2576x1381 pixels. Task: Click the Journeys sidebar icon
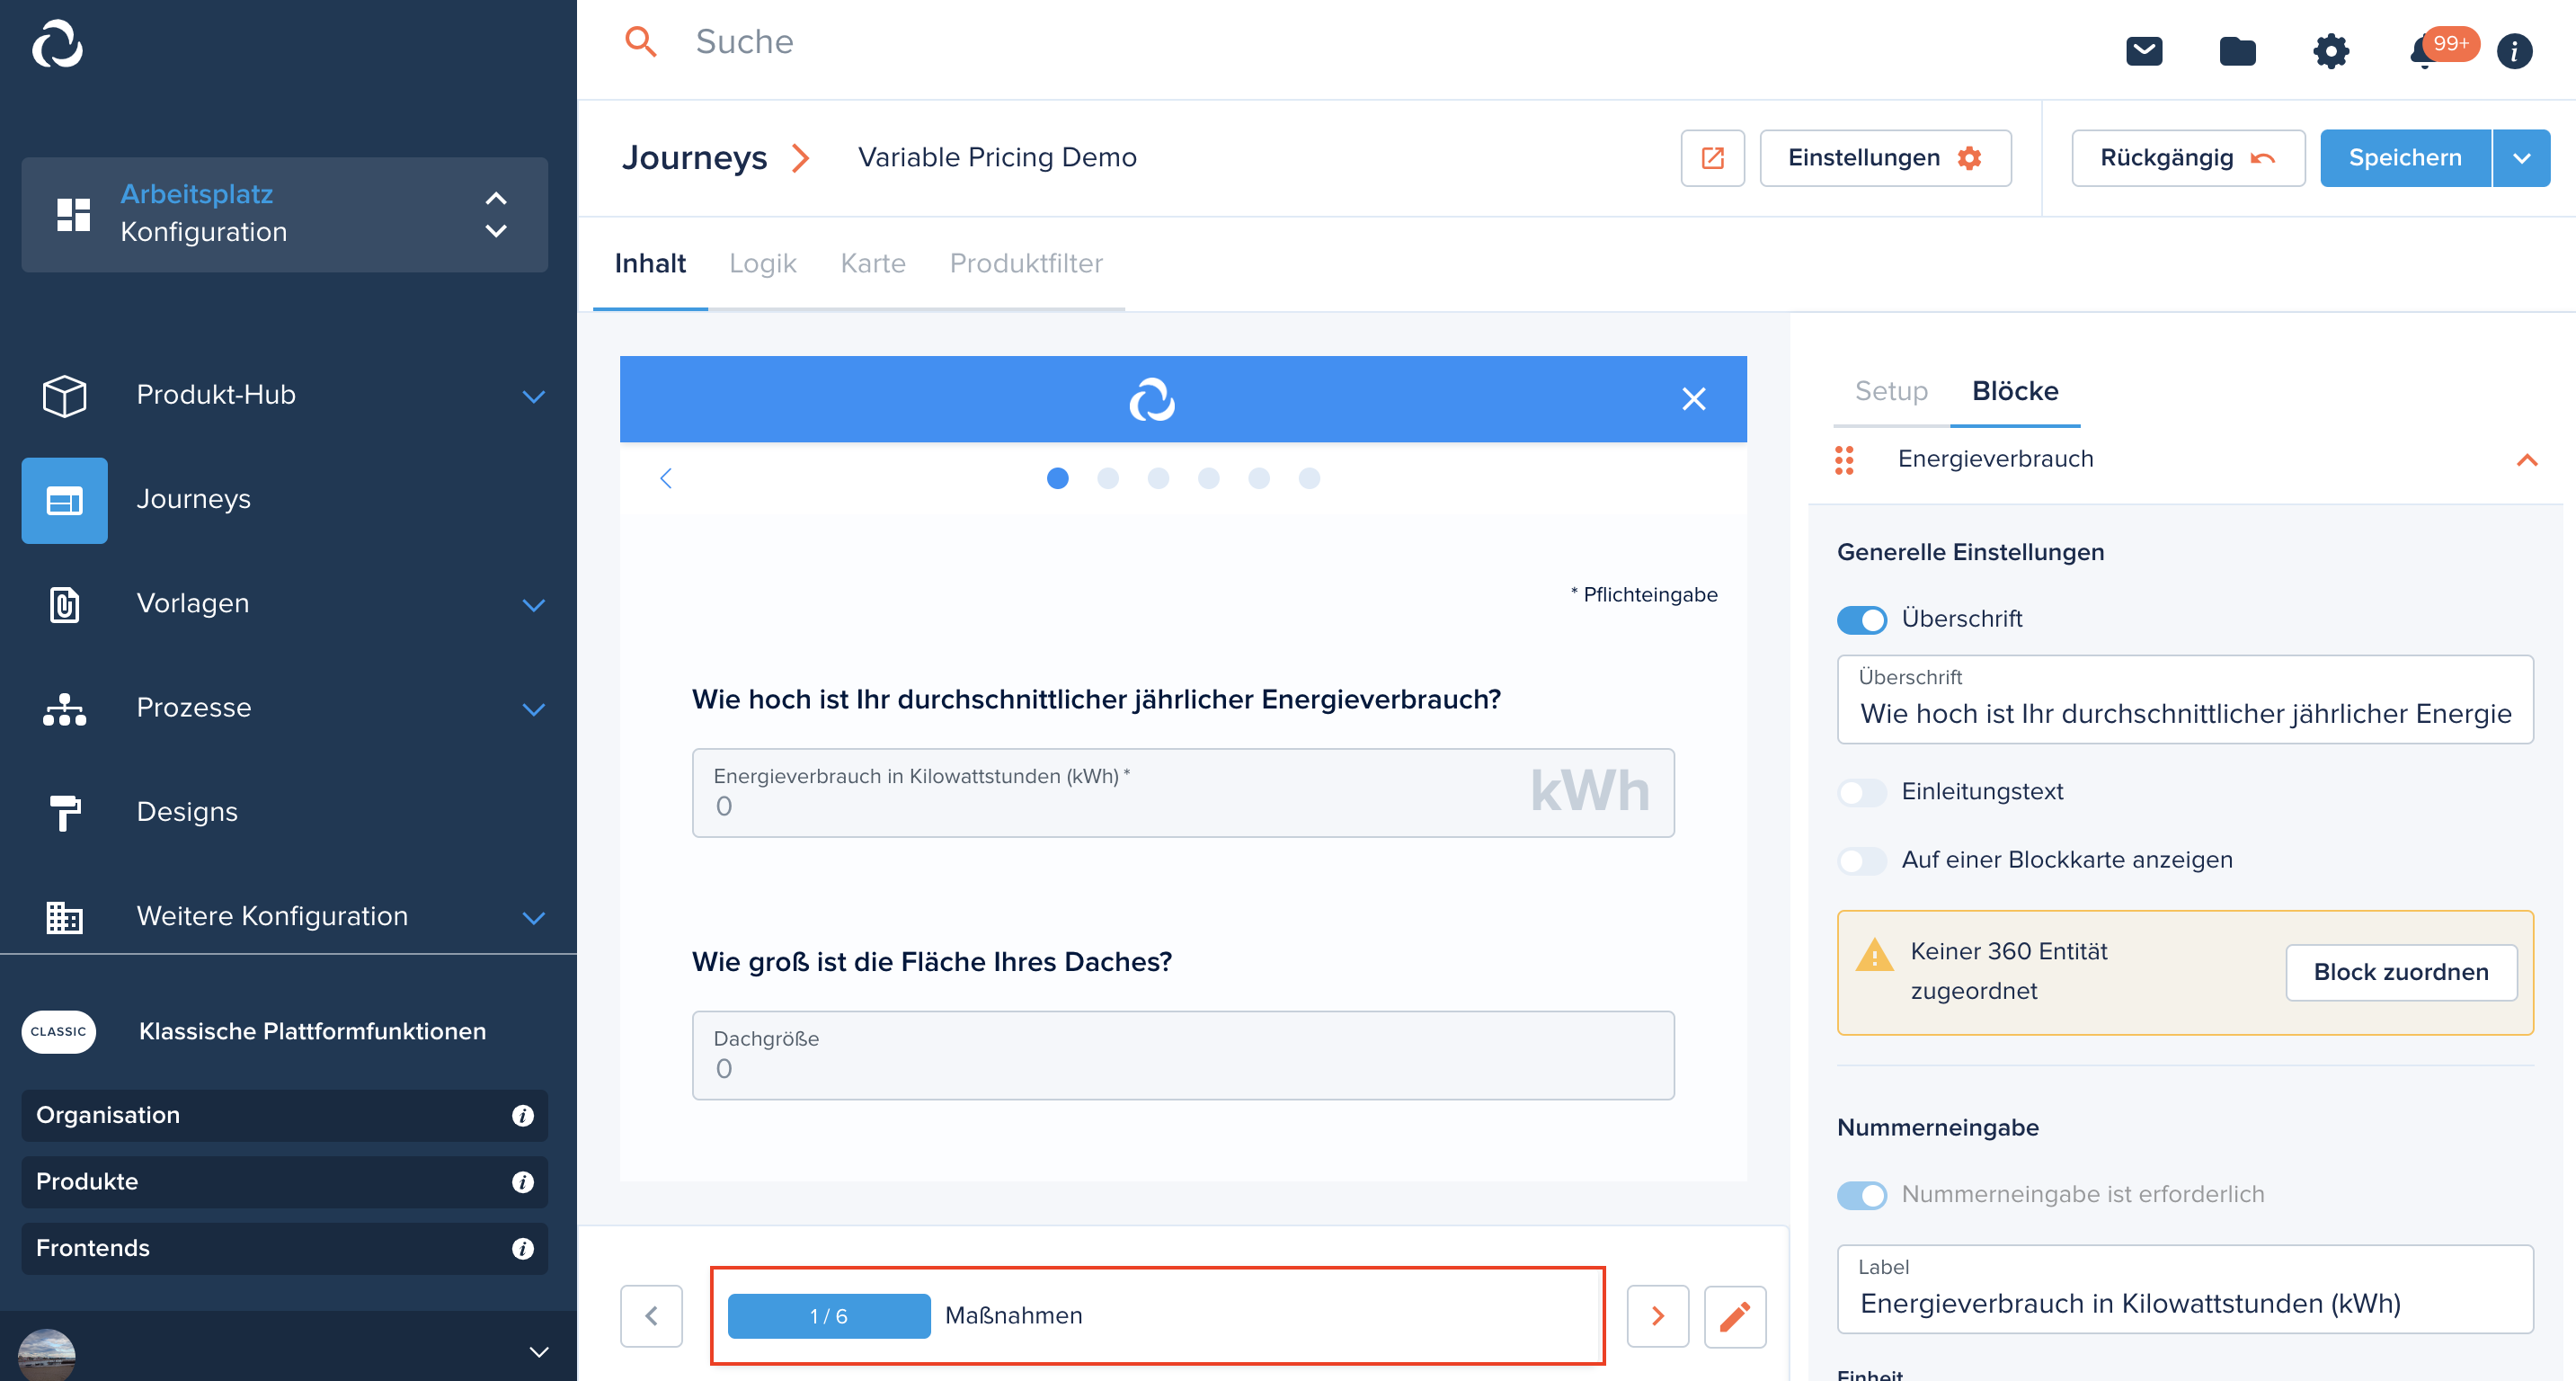click(x=65, y=500)
